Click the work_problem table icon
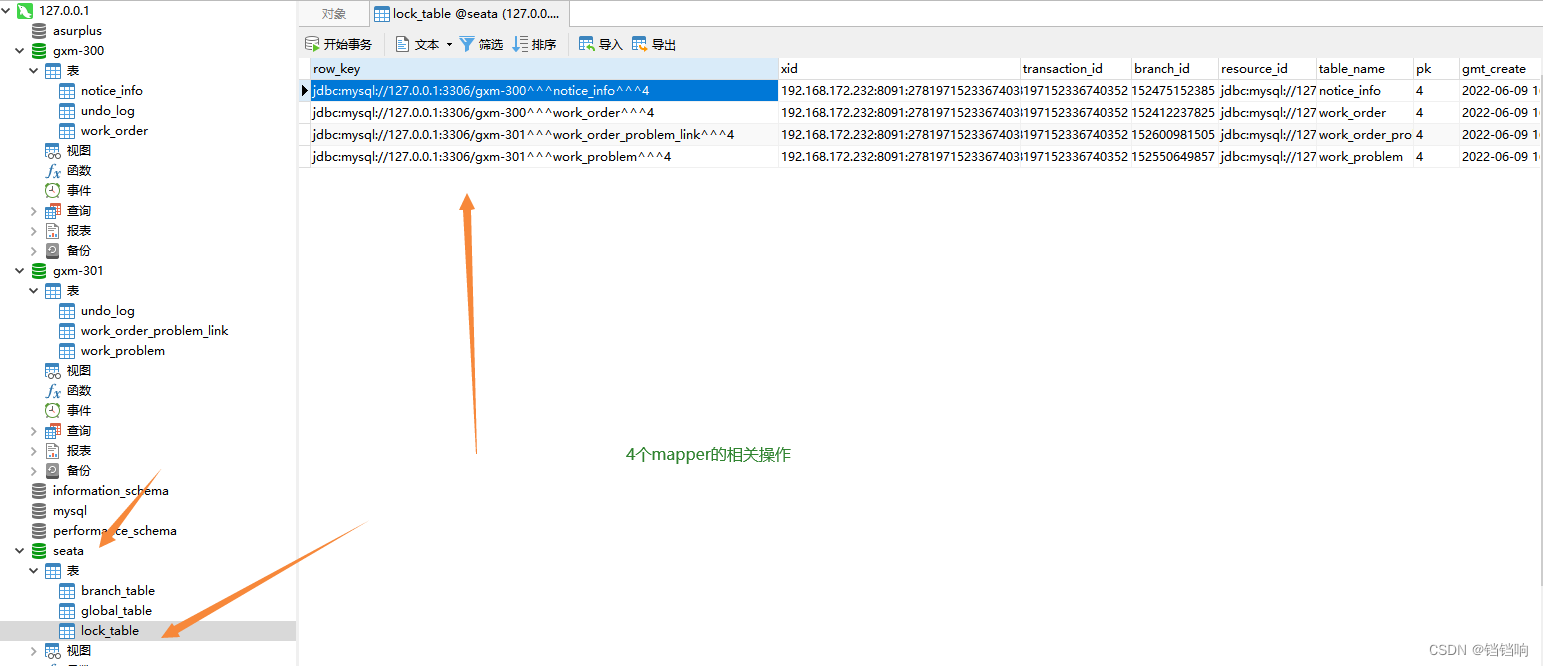Screen dimensions: 1543x666 tap(67, 351)
